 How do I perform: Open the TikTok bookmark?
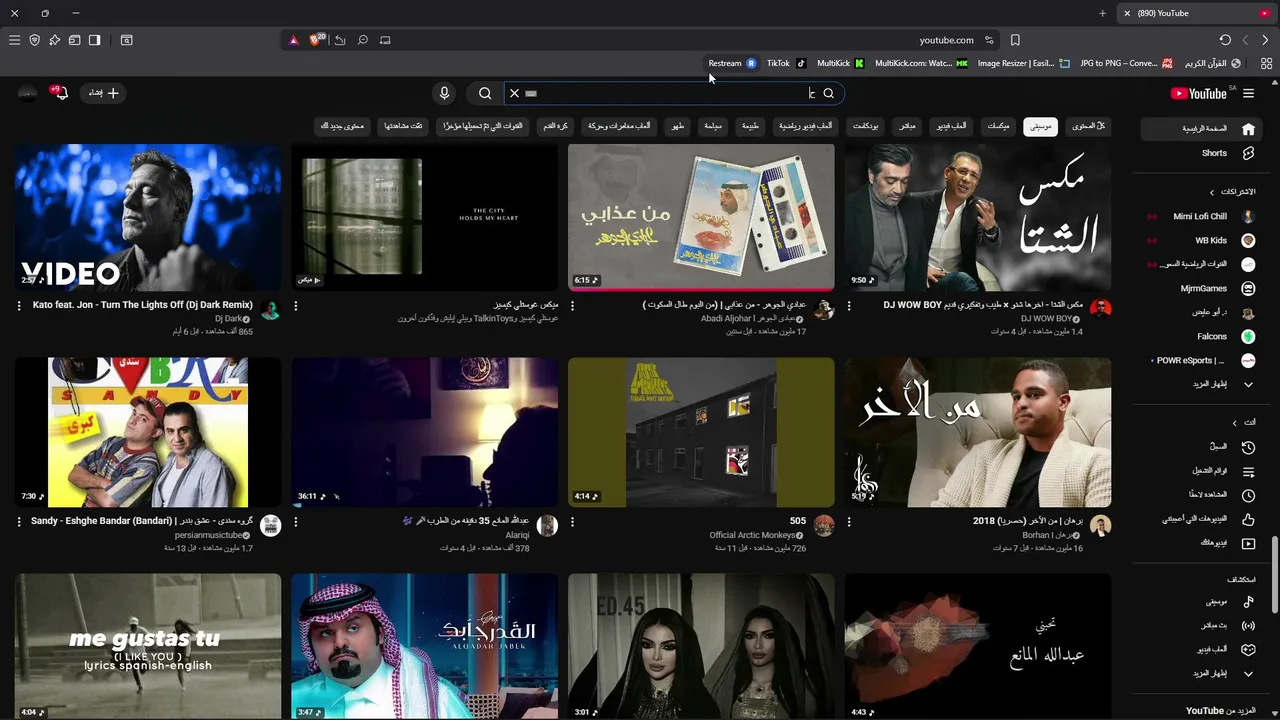point(786,63)
